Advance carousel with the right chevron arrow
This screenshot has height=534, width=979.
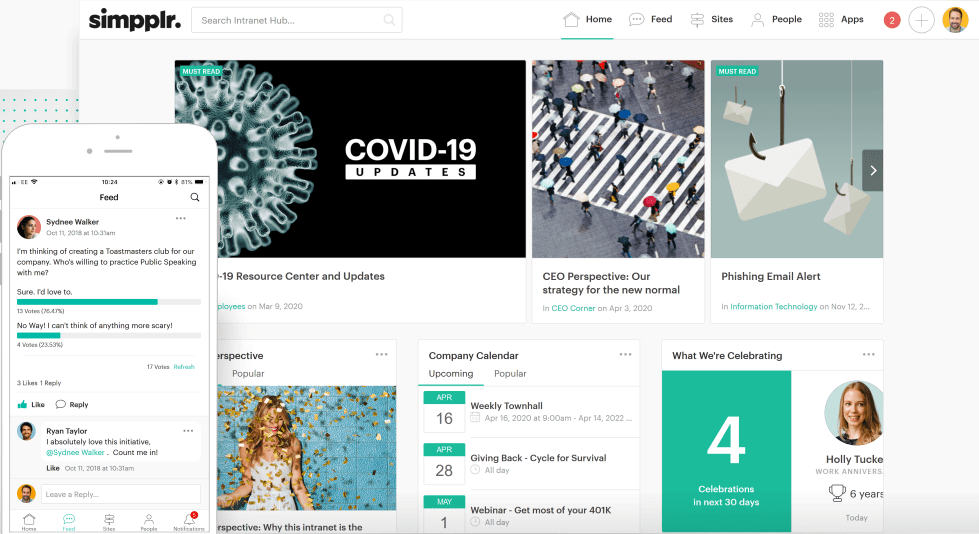tap(873, 171)
